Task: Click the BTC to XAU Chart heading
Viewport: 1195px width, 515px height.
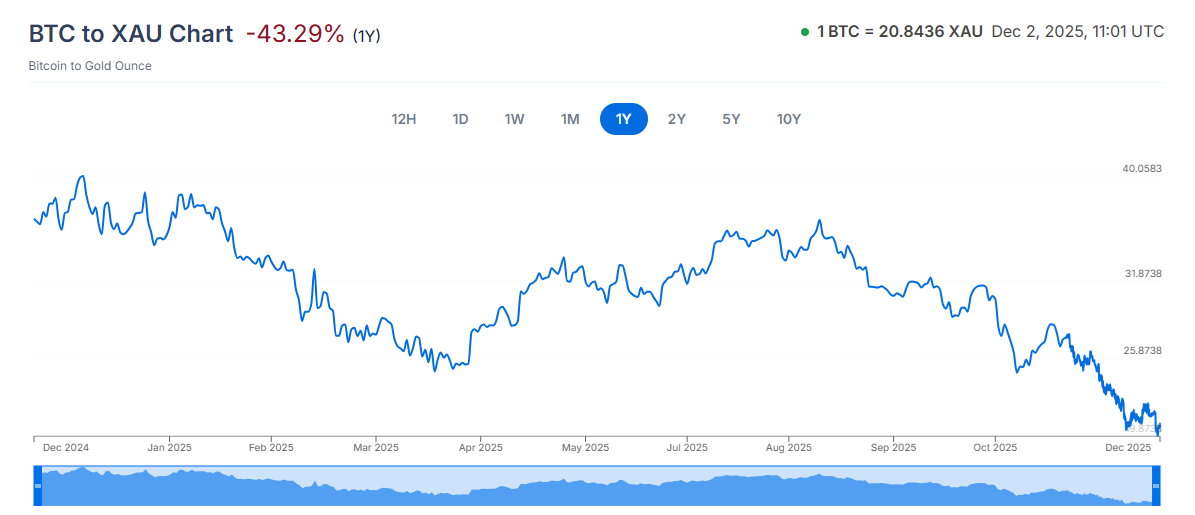Action: point(130,33)
